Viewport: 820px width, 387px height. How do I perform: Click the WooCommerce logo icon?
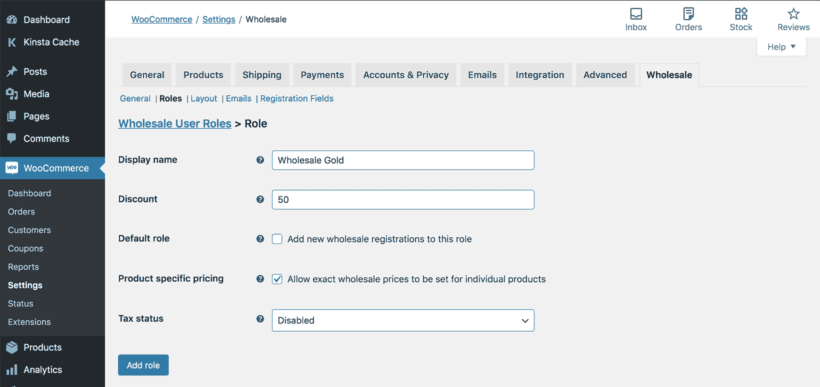click(12, 168)
